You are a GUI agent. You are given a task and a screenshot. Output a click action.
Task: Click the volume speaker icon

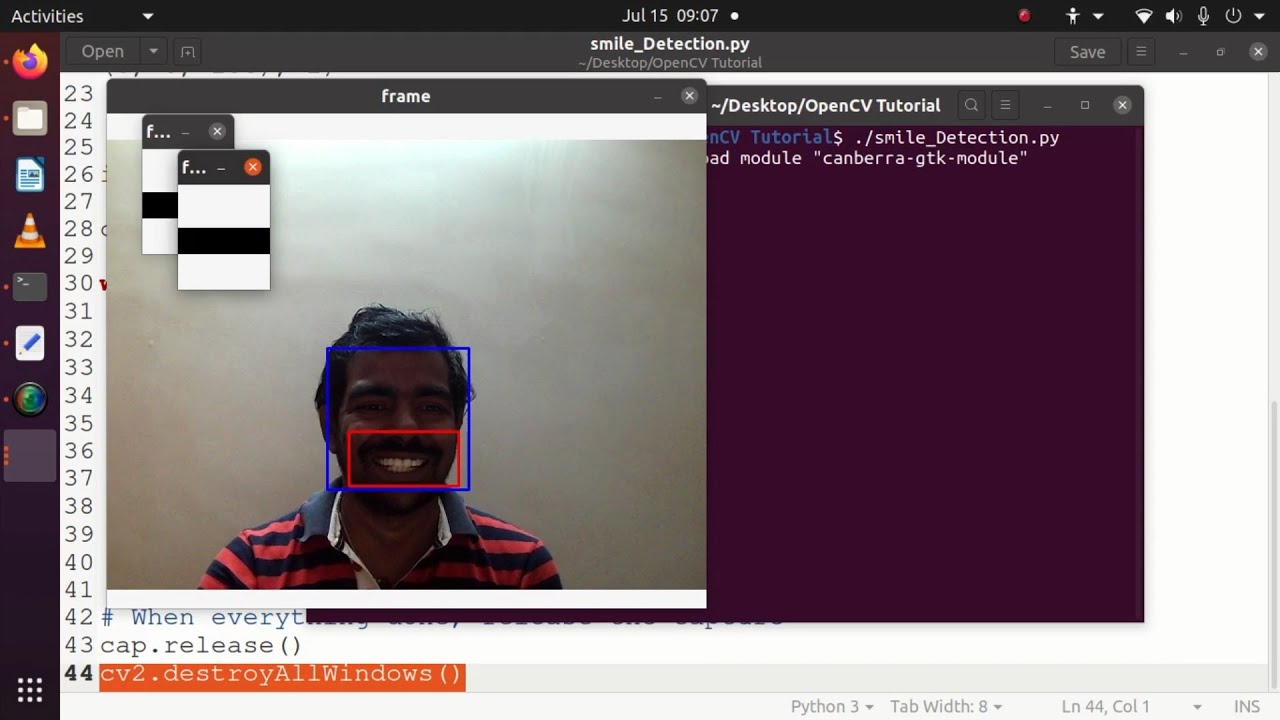(x=1174, y=16)
